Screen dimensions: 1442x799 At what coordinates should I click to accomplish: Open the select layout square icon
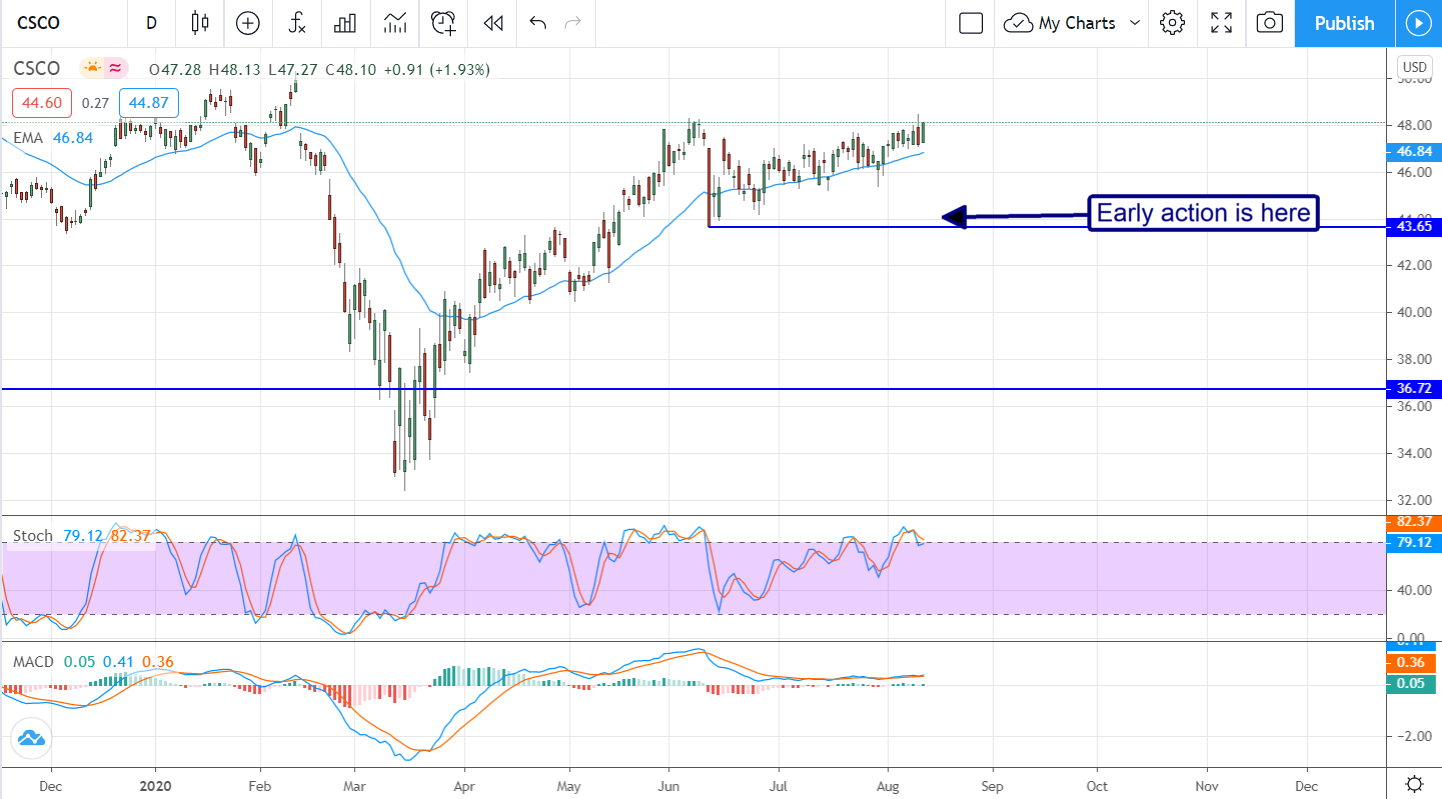tap(971, 23)
